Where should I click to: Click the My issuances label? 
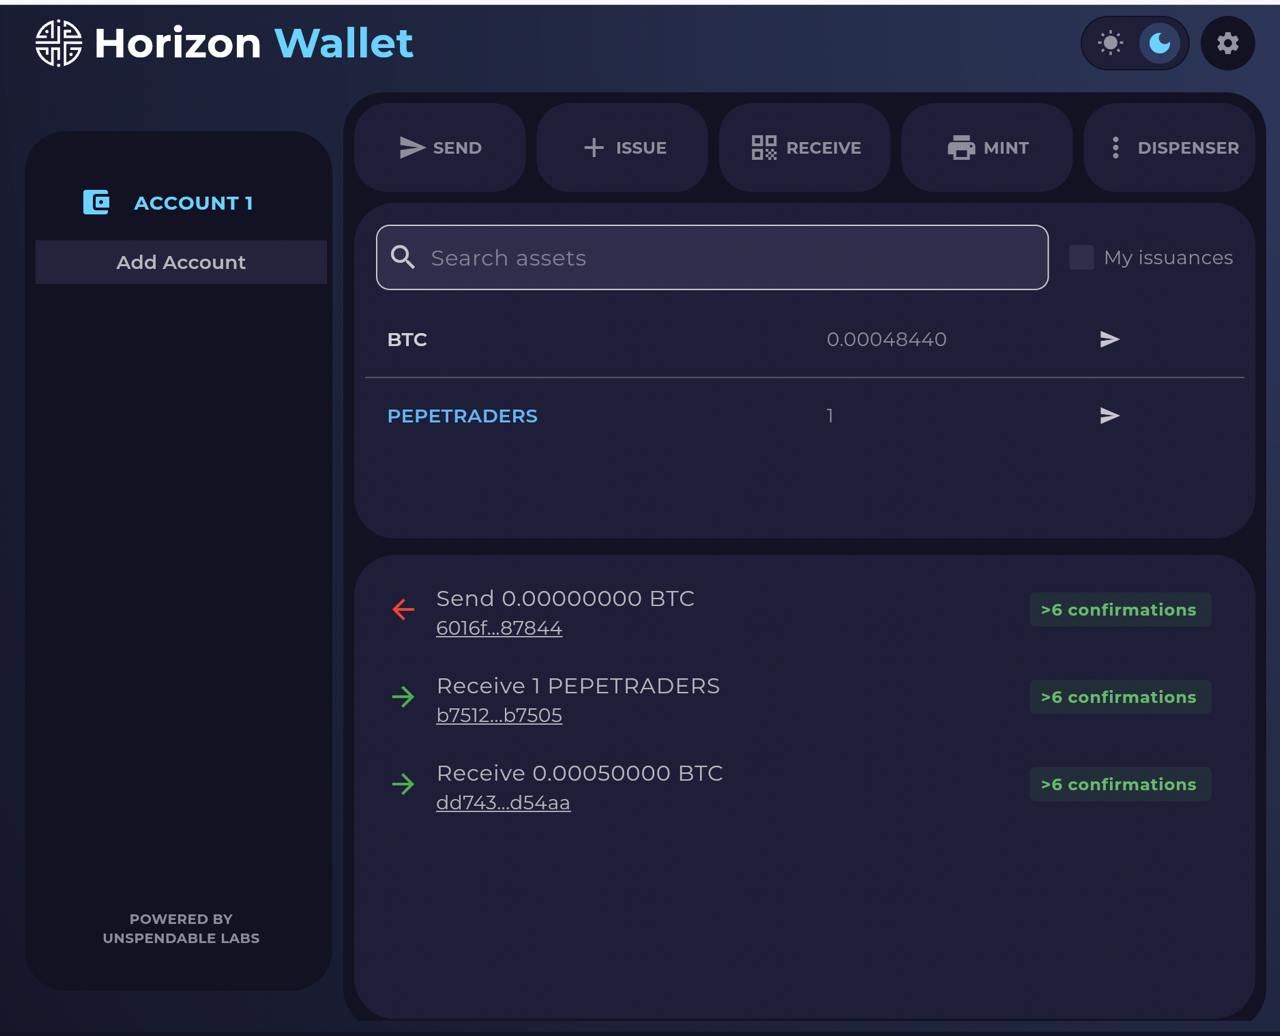pos(1168,258)
